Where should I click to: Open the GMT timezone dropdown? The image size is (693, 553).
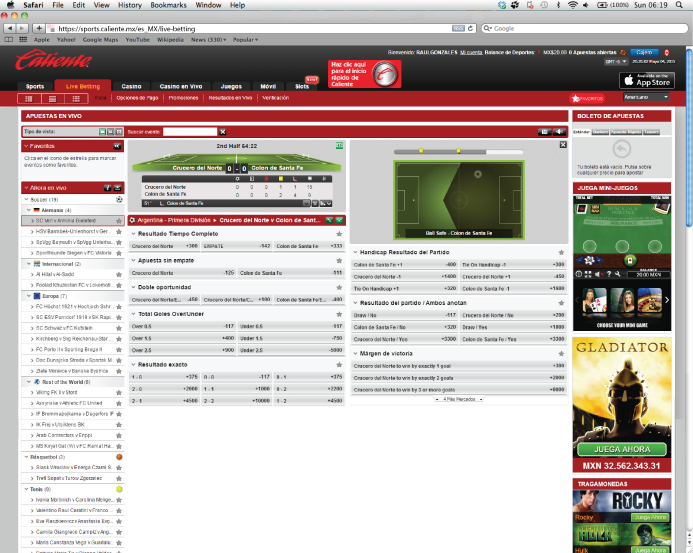point(616,62)
